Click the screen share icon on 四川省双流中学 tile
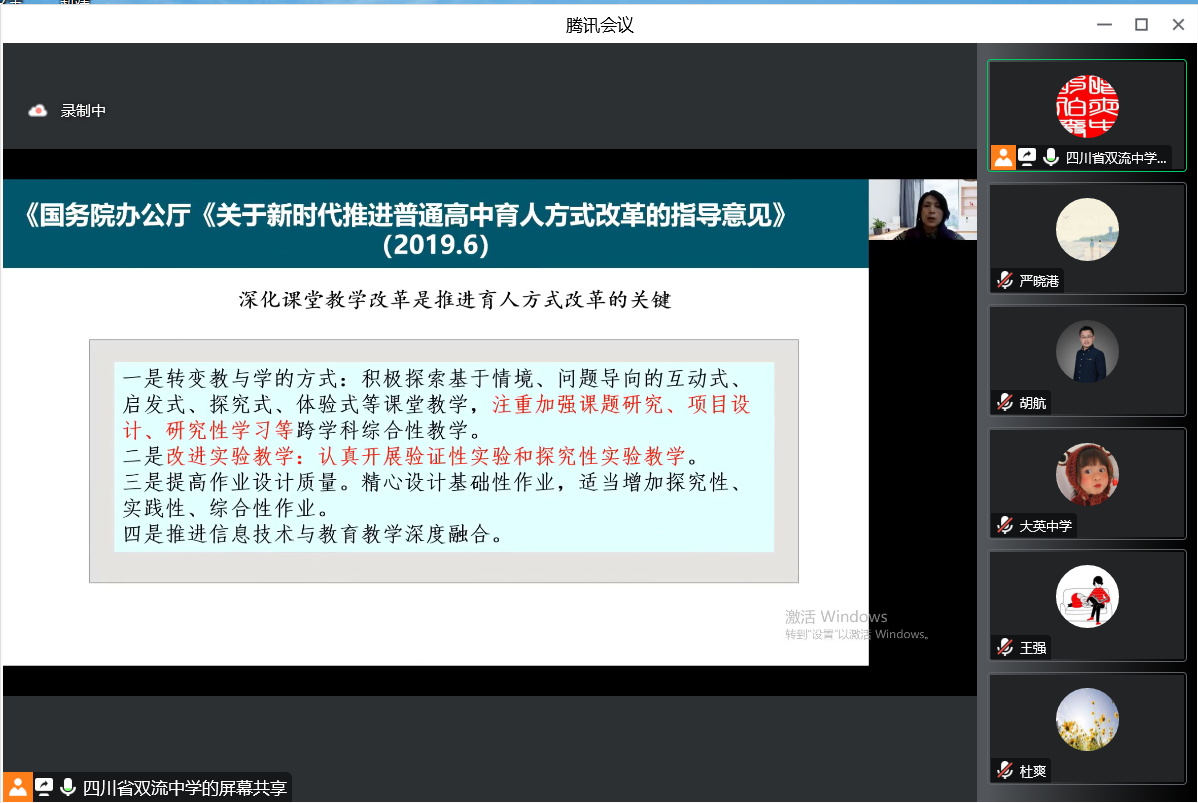The height and width of the screenshot is (803, 1198). pyautogui.click(x=1027, y=157)
